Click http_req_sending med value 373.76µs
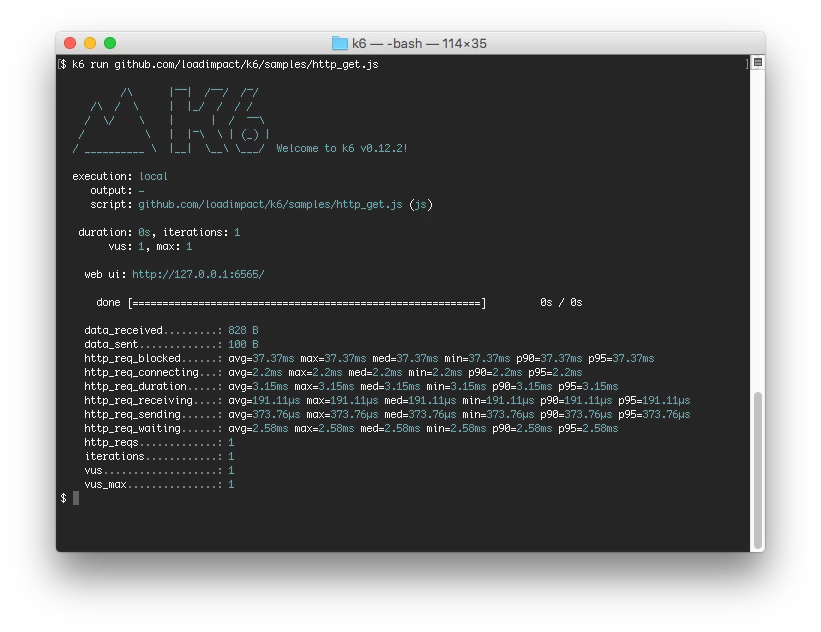Screen dimensions: 821x632 (x=432, y=415)
